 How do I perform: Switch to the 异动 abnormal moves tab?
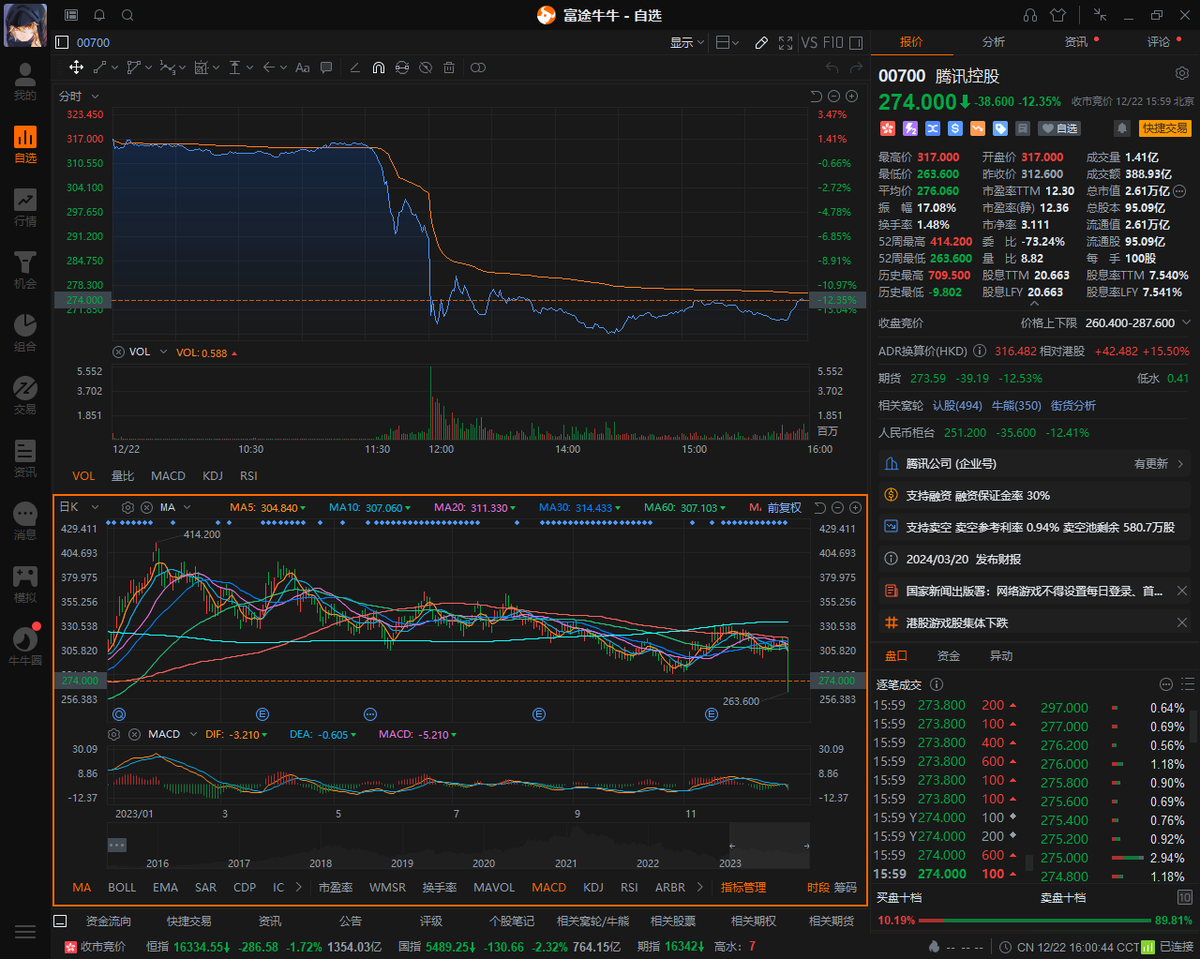(x=1001, y=656)
